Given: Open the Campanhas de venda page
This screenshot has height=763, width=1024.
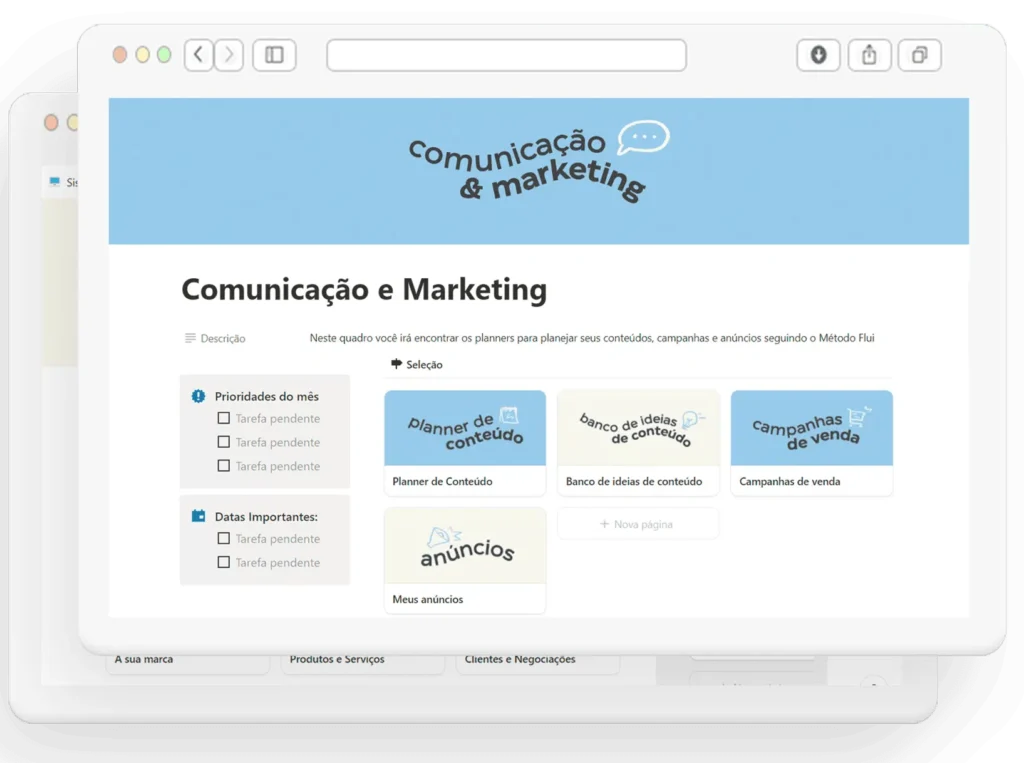Looking at the screenshot, I should click(x=811, y=443).
